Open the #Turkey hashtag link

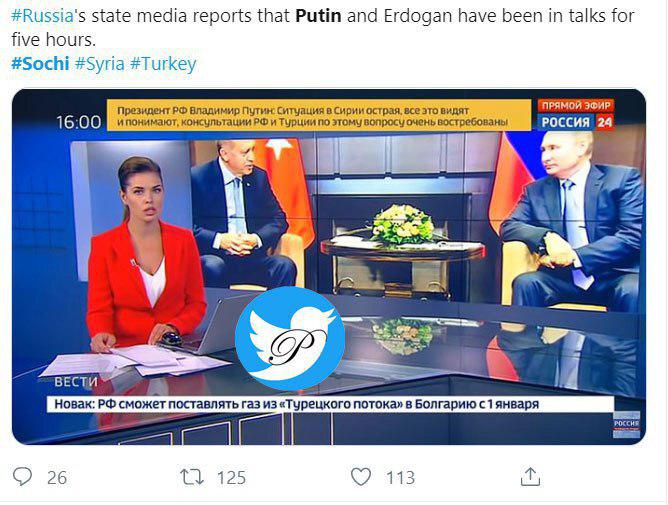pos(163,63)
